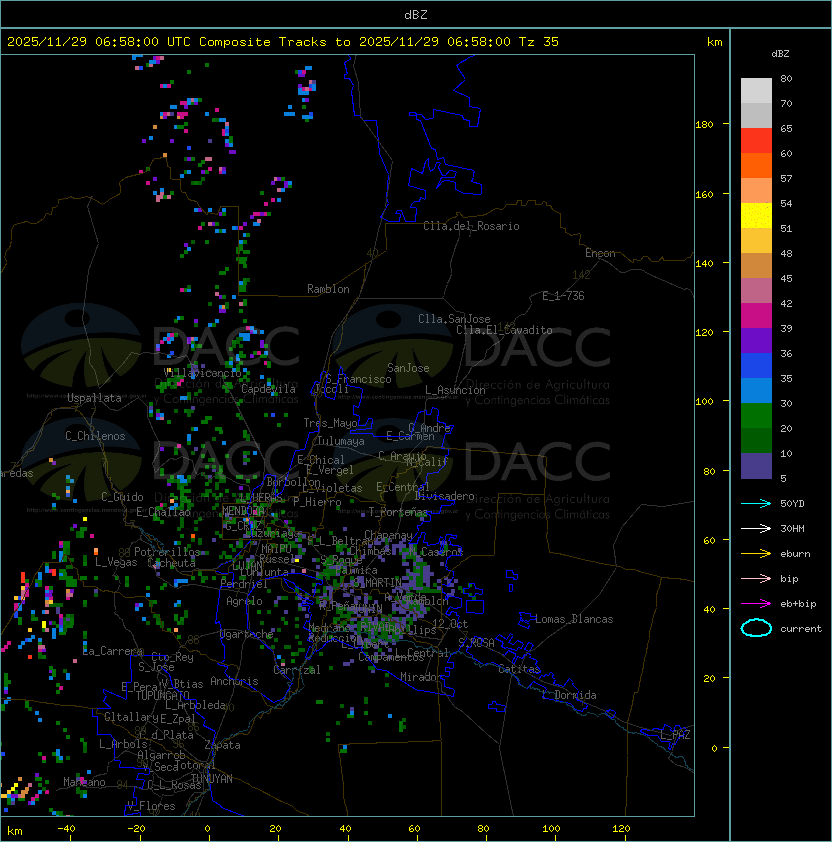Click the 120 km horizontal axis tick

click(x=621, y=828)
